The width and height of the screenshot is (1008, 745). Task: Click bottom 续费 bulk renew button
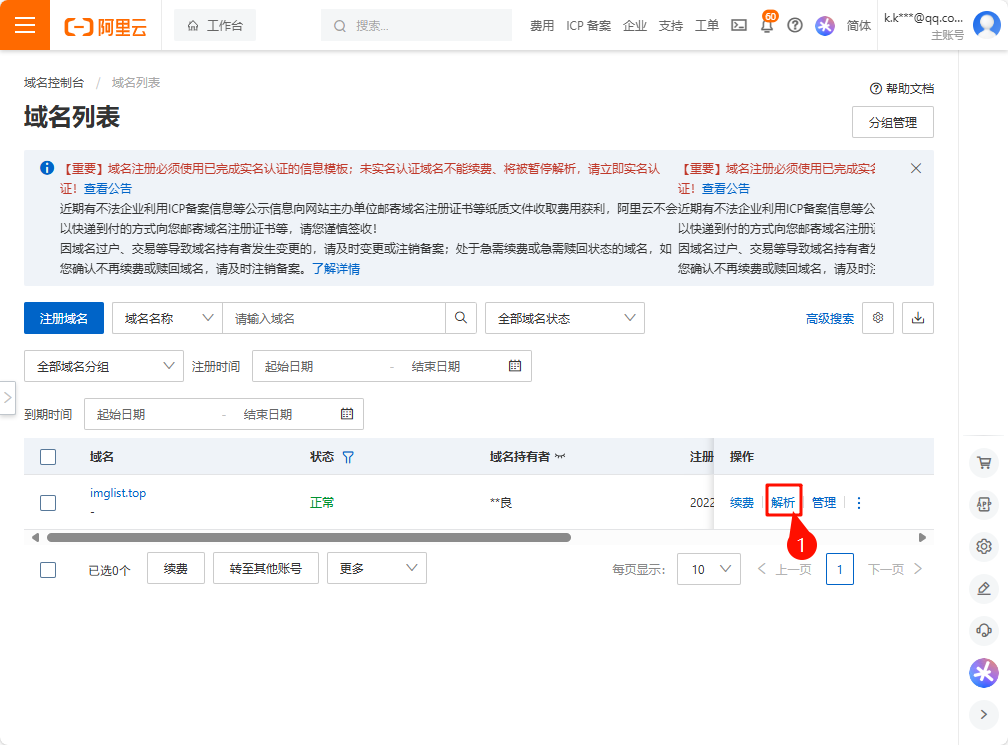pyautogui.click(x=176, y=568)
